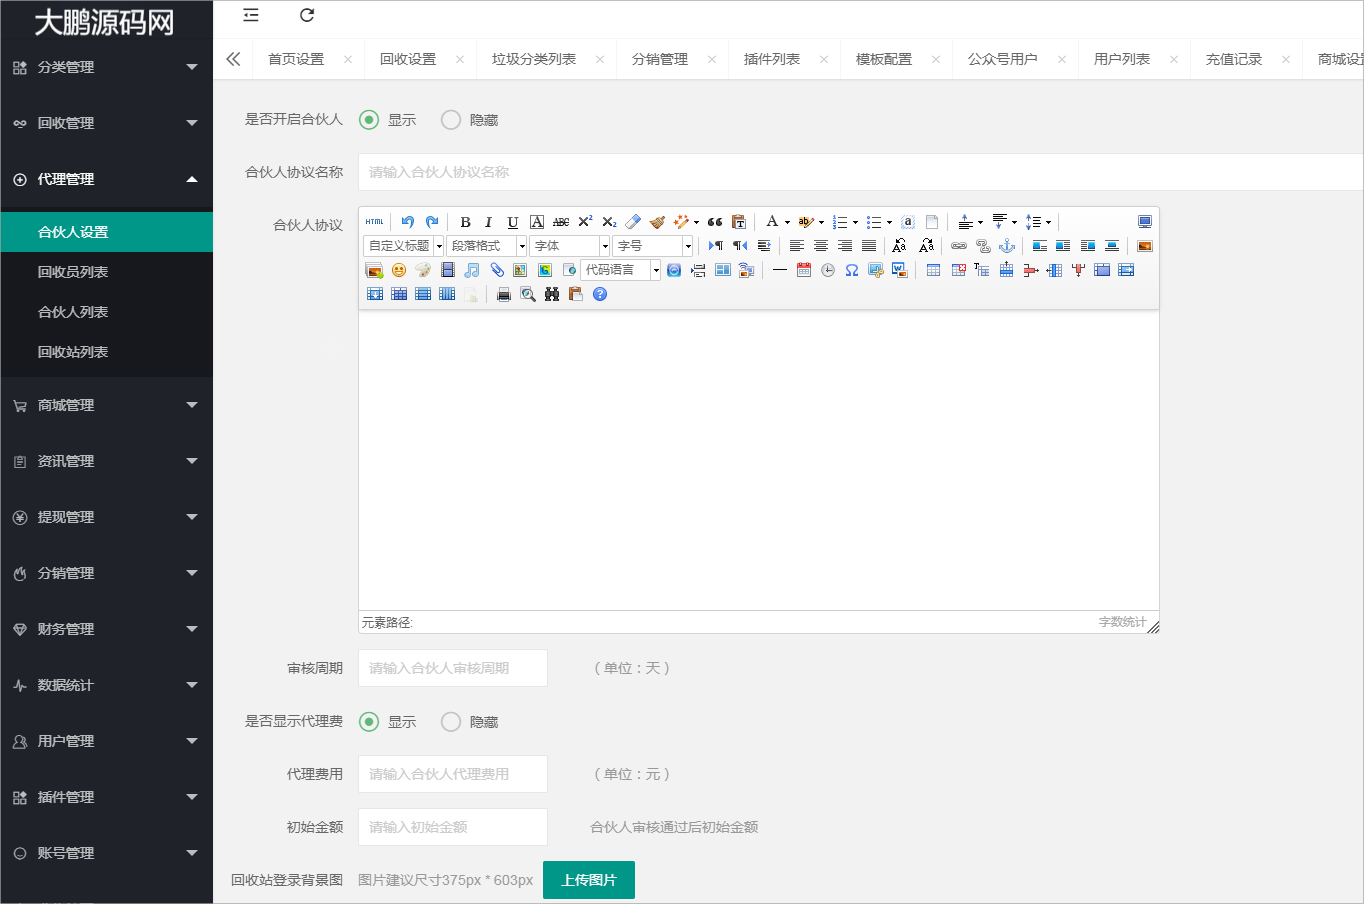Screen dimensions: 1364x904
Task: Click the 审核周期 input field
Action: 452,668
